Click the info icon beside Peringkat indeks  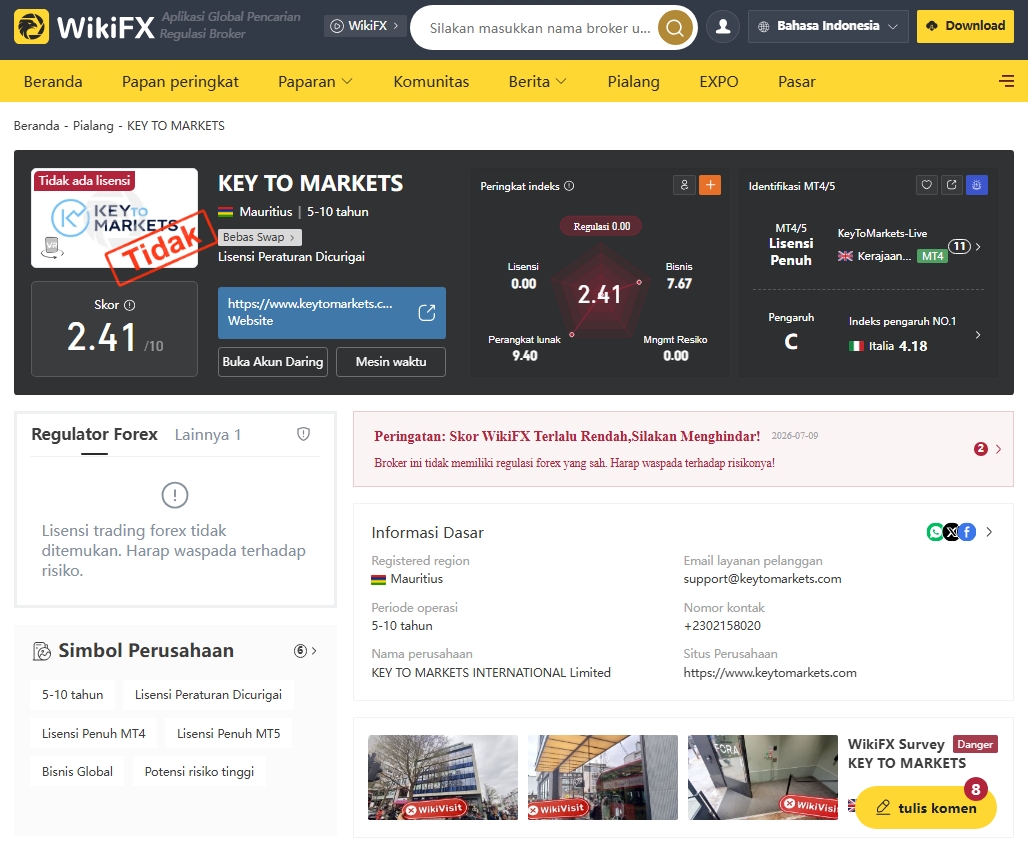(x=569, y=186)
